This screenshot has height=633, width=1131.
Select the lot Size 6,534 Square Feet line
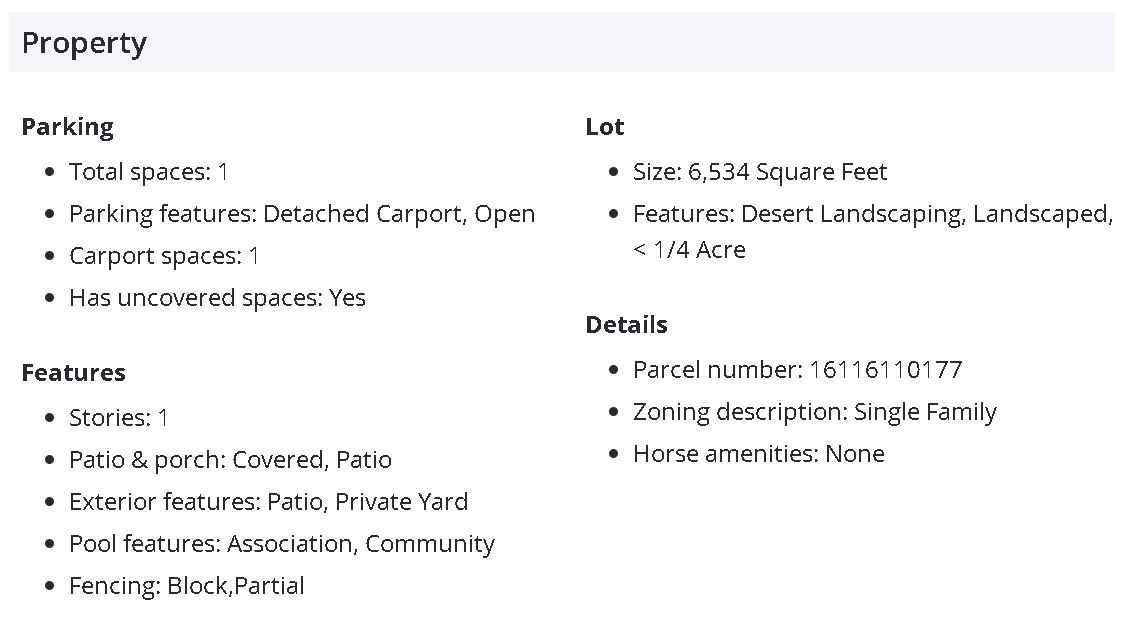pyautogui.click(x=760, y=172)
